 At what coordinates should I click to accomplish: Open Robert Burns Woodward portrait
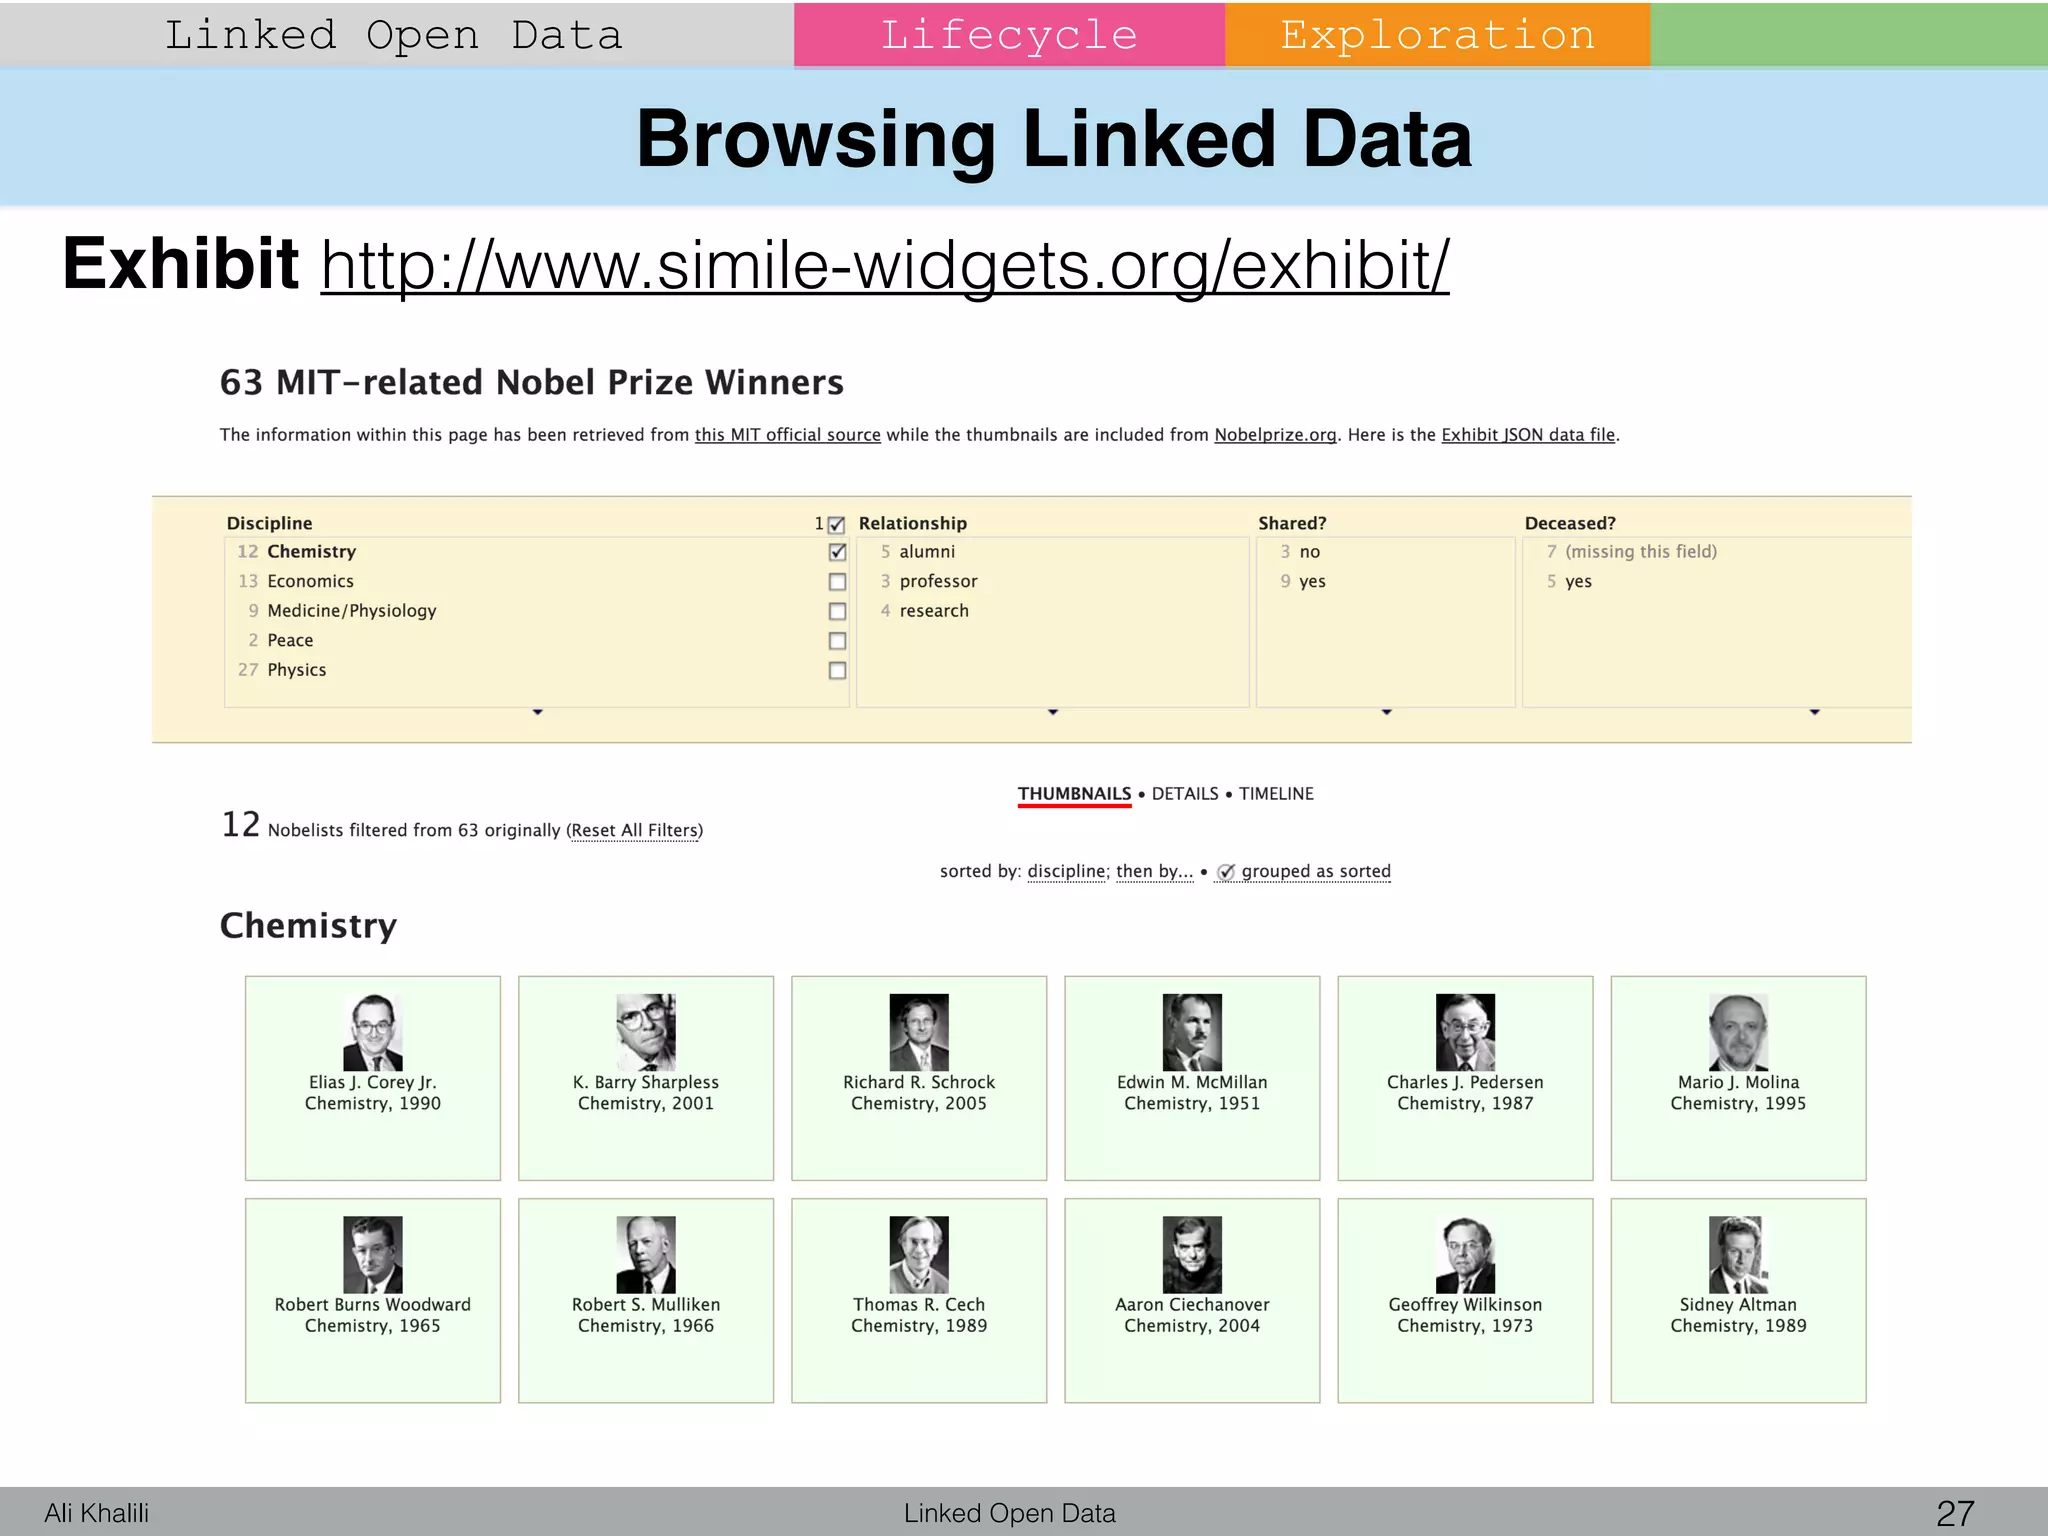tap(372, 1254)
